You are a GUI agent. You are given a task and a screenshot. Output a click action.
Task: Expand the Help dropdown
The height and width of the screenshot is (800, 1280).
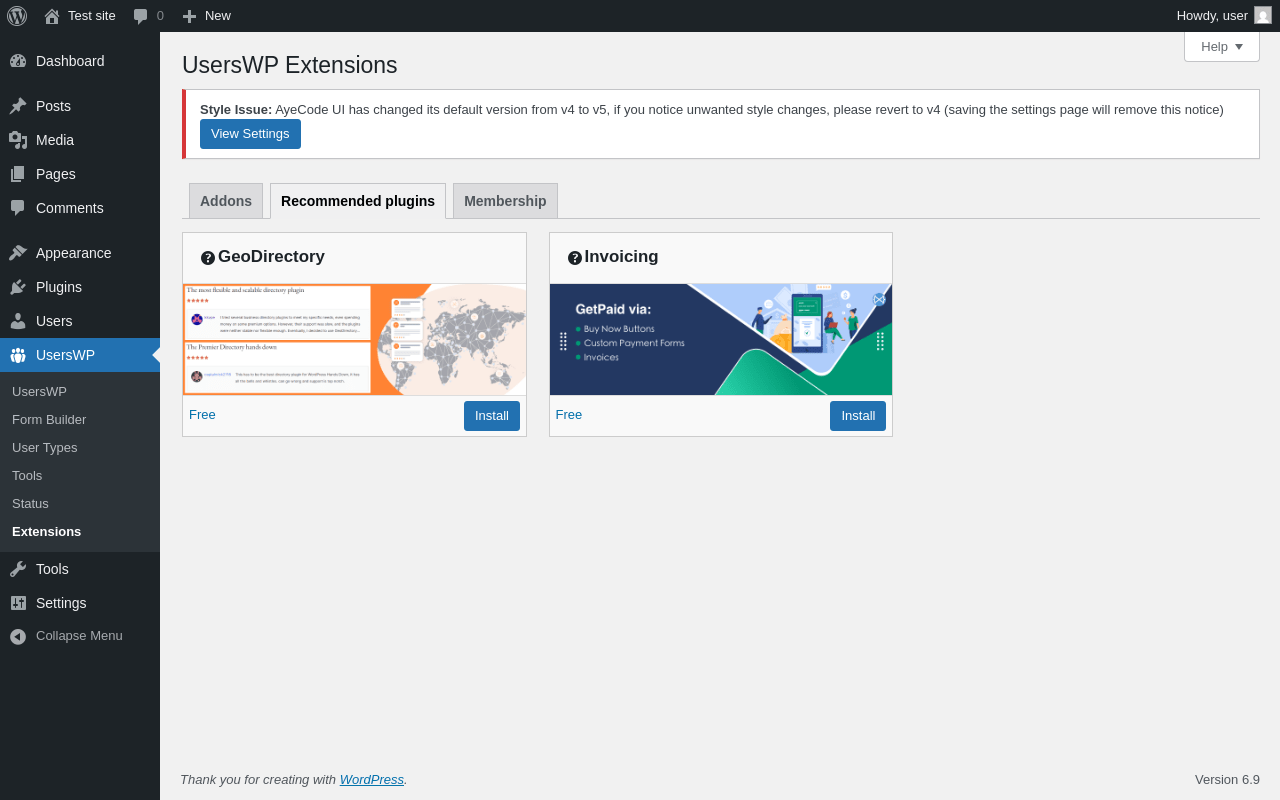(1222, 46)
